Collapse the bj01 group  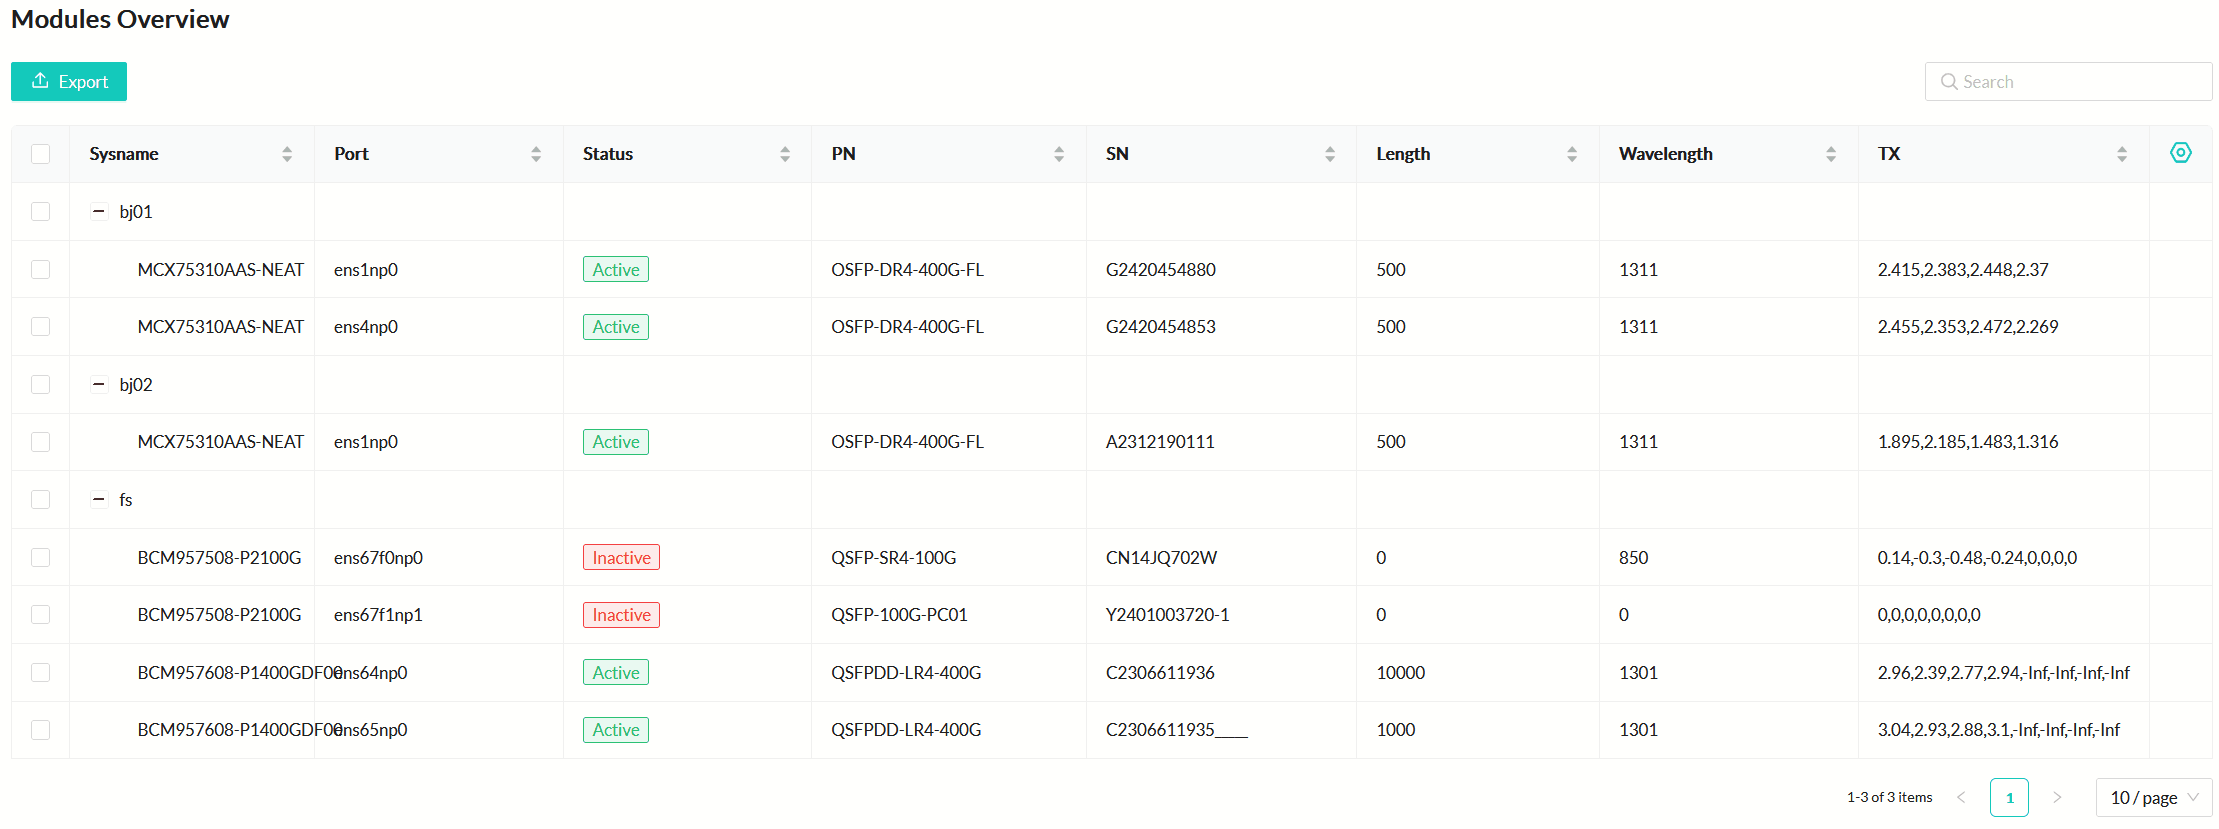pos(99,211)
